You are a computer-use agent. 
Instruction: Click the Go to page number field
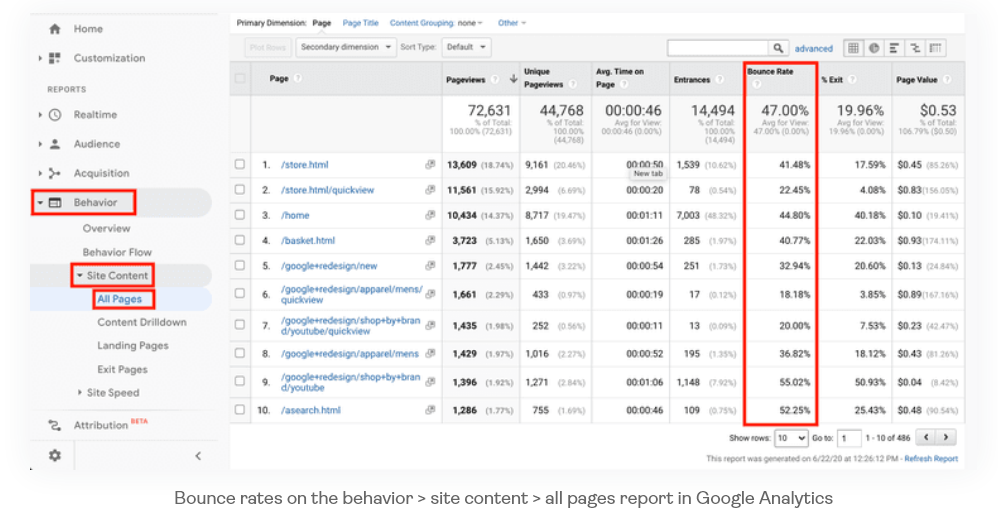(x=849, y=438)
